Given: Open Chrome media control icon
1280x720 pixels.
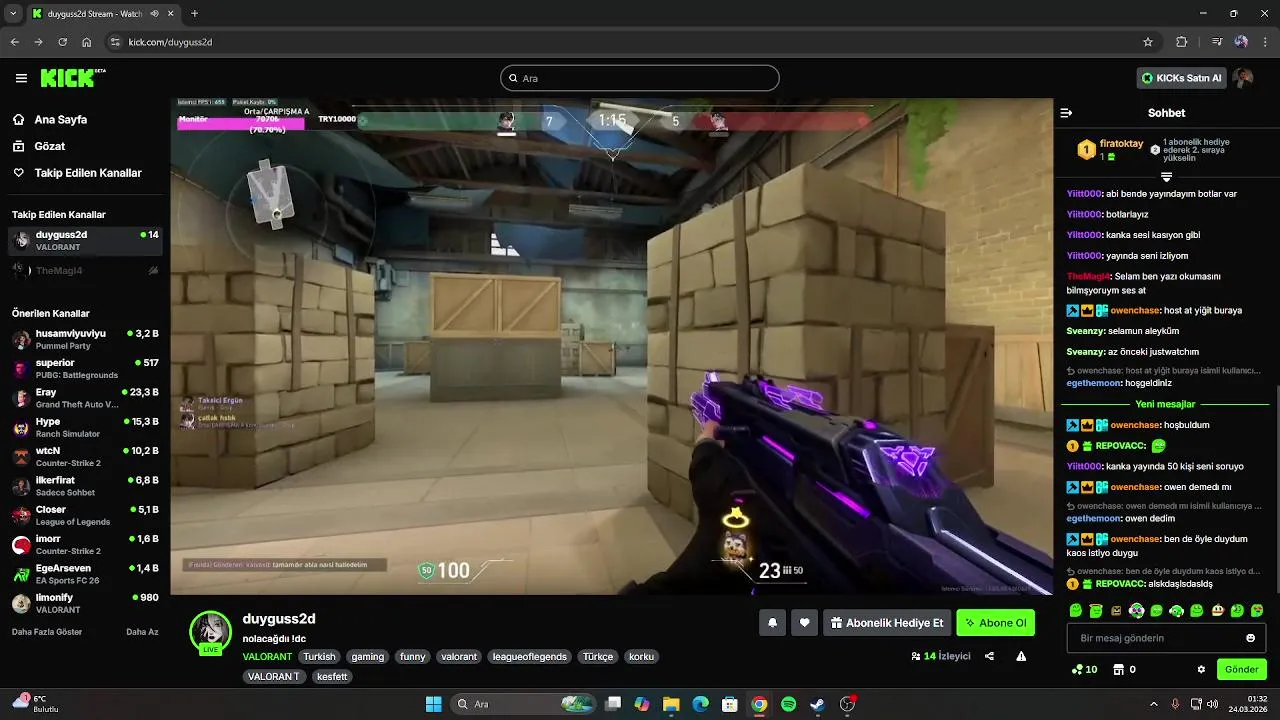Looking at the screenshot, I should click(1216, 42).
